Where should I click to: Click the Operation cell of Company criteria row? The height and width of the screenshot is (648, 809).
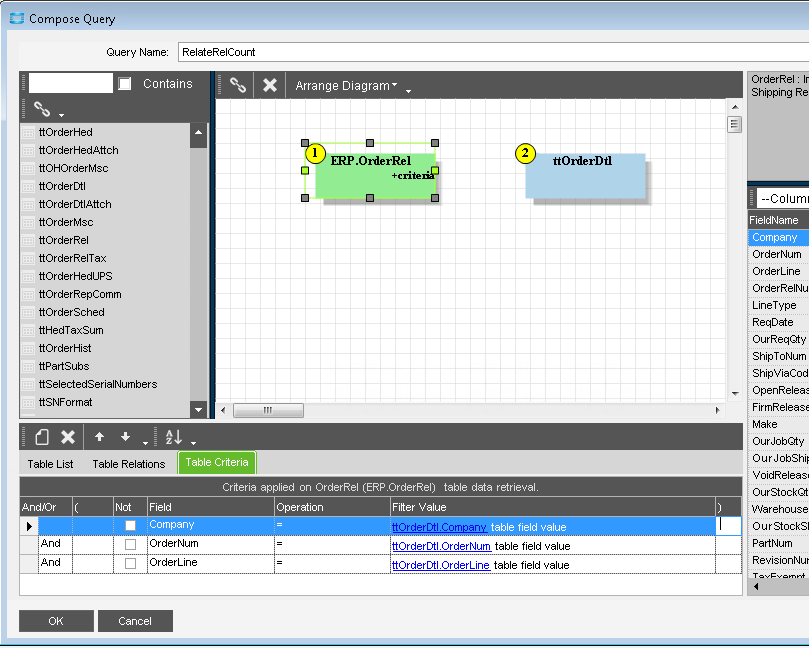pos(332,526)
